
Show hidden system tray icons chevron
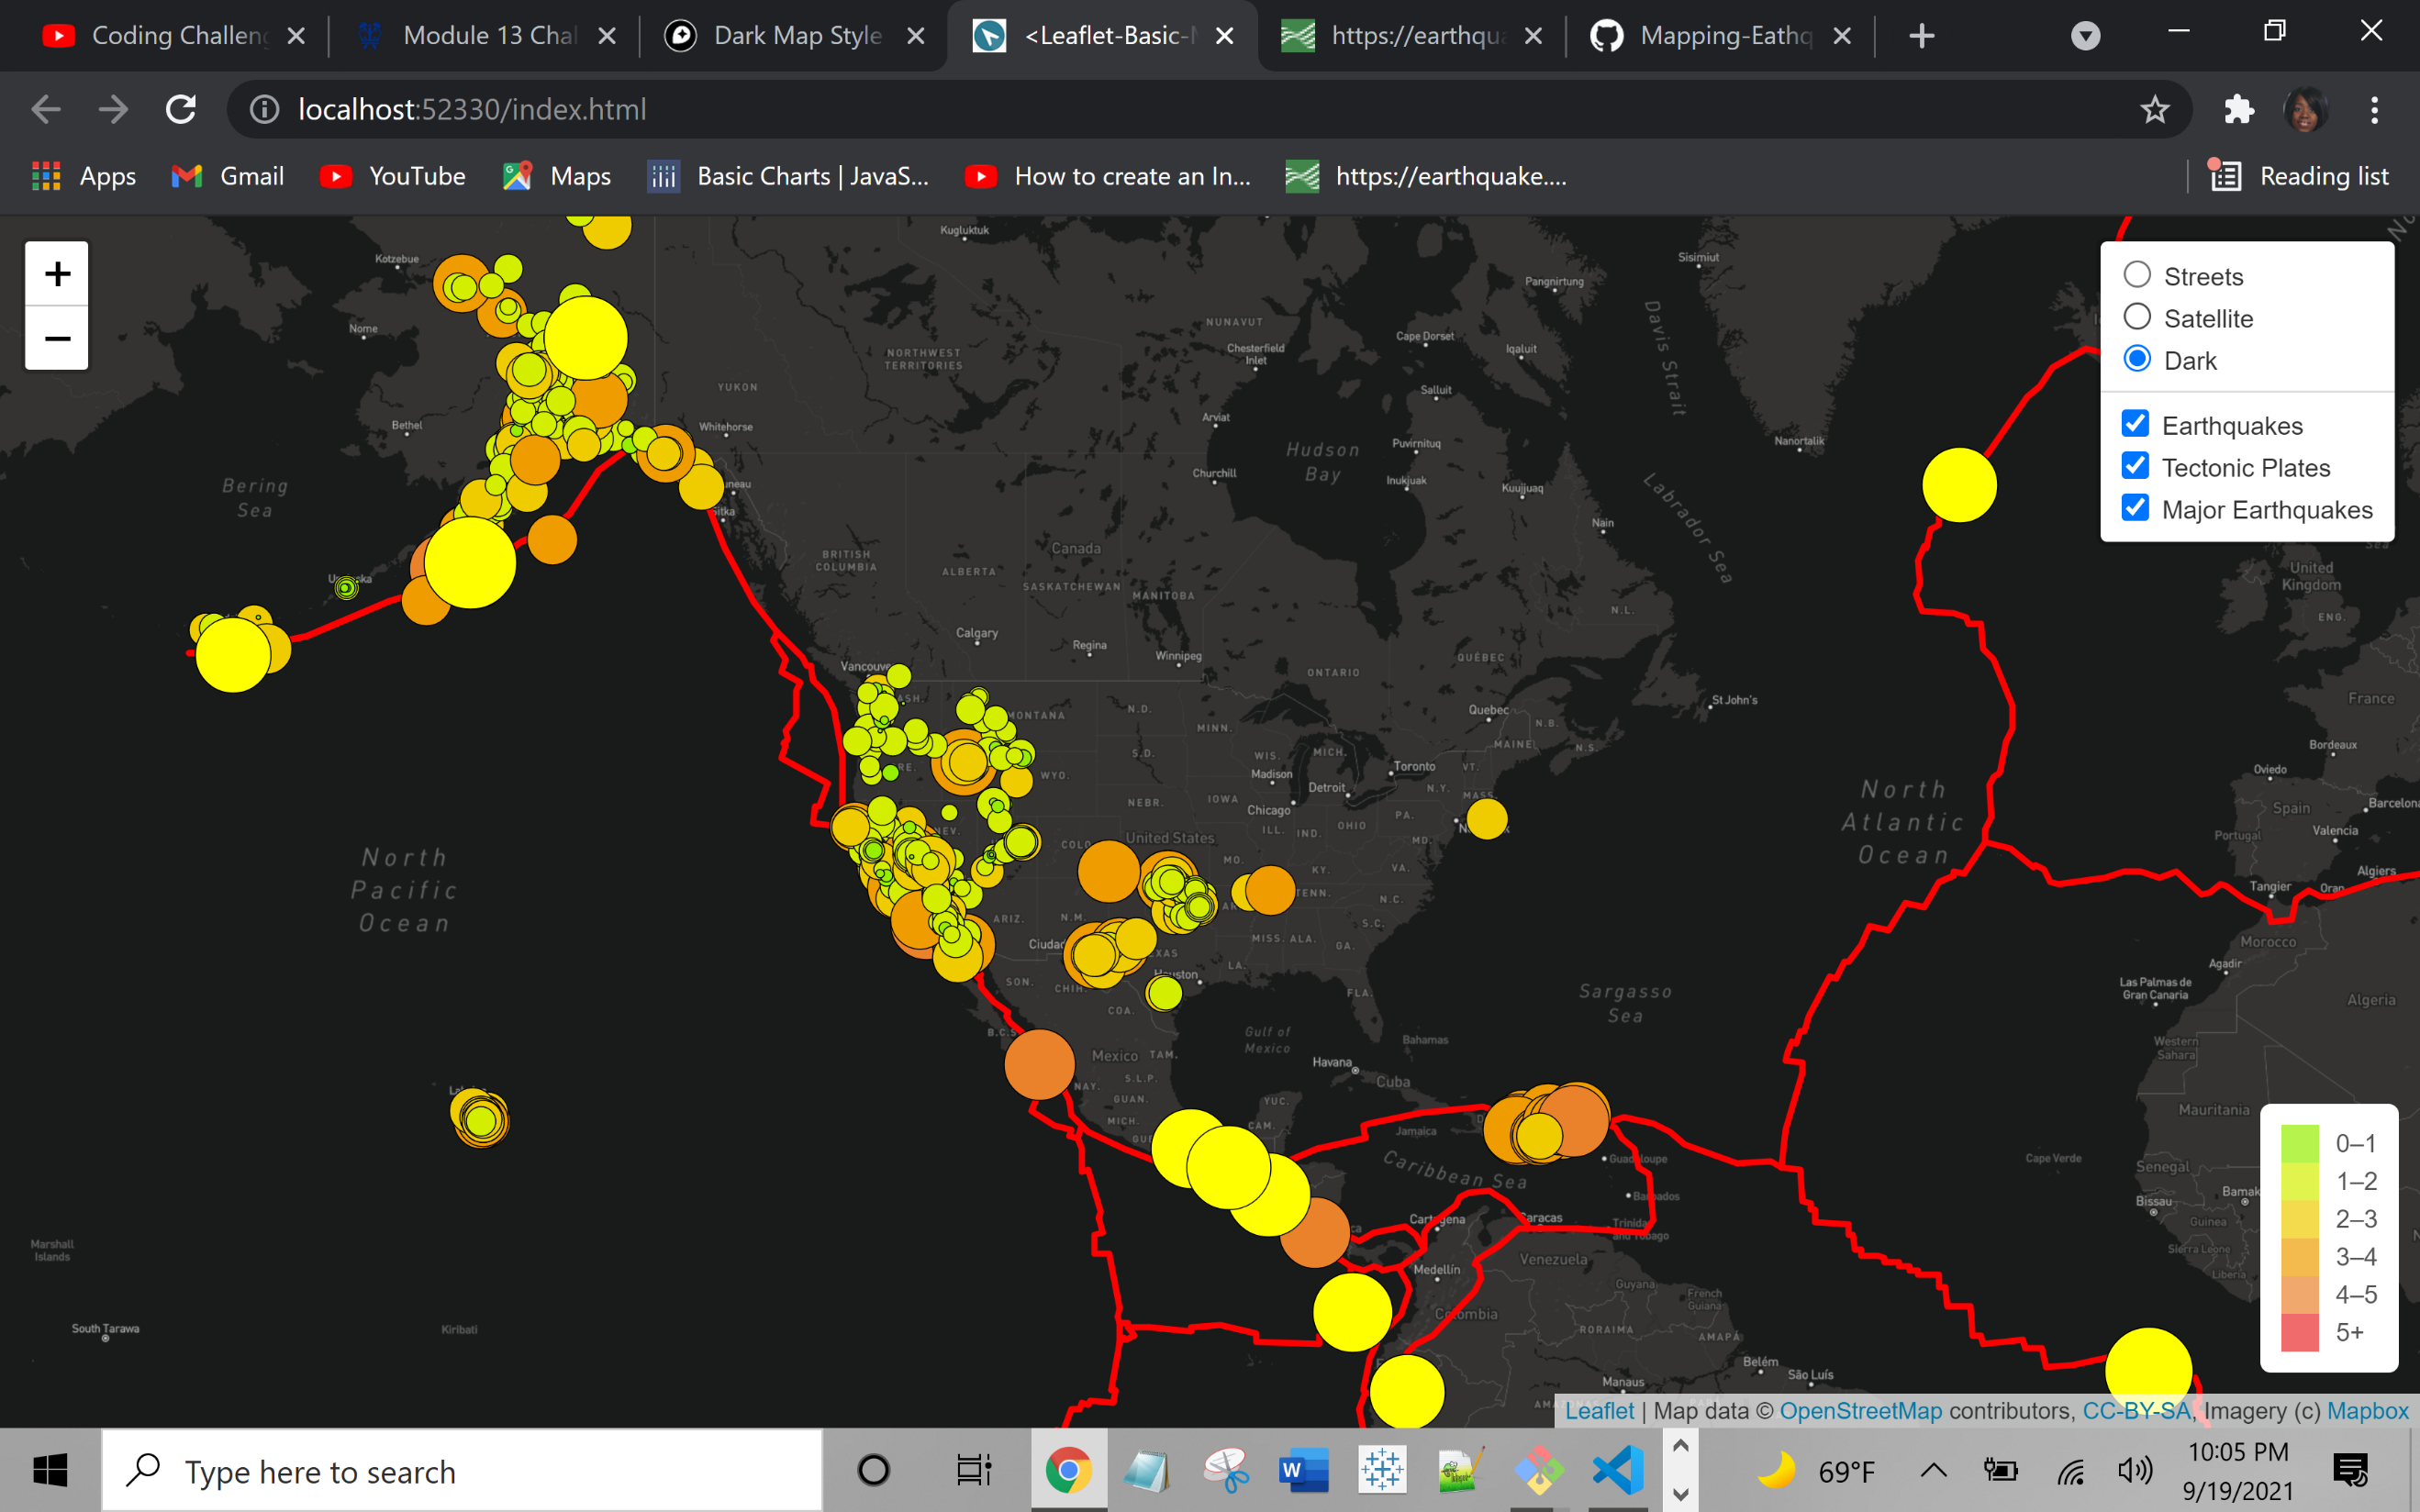click(x=1934, y=1470)
